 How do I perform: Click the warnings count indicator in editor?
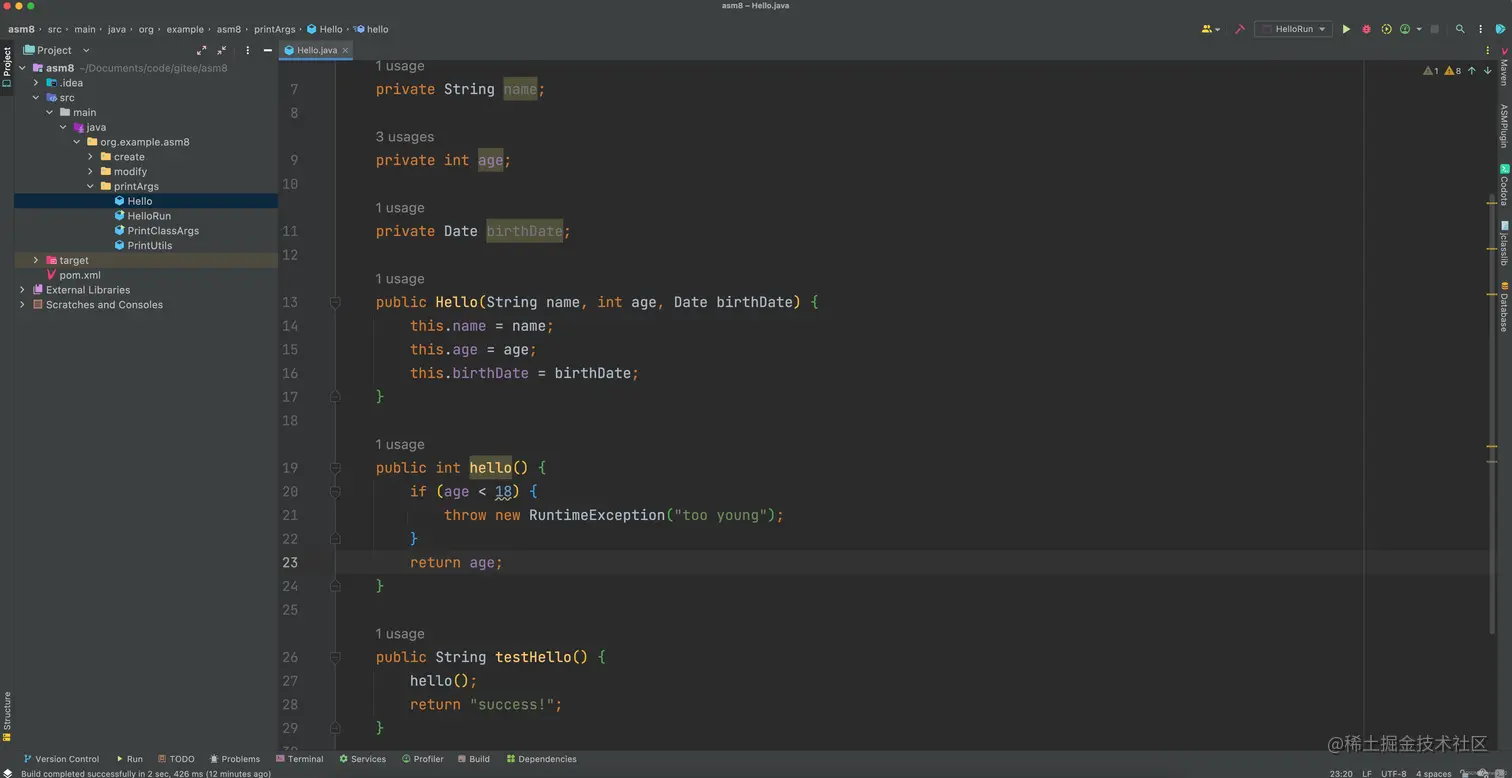(1442, 71)
